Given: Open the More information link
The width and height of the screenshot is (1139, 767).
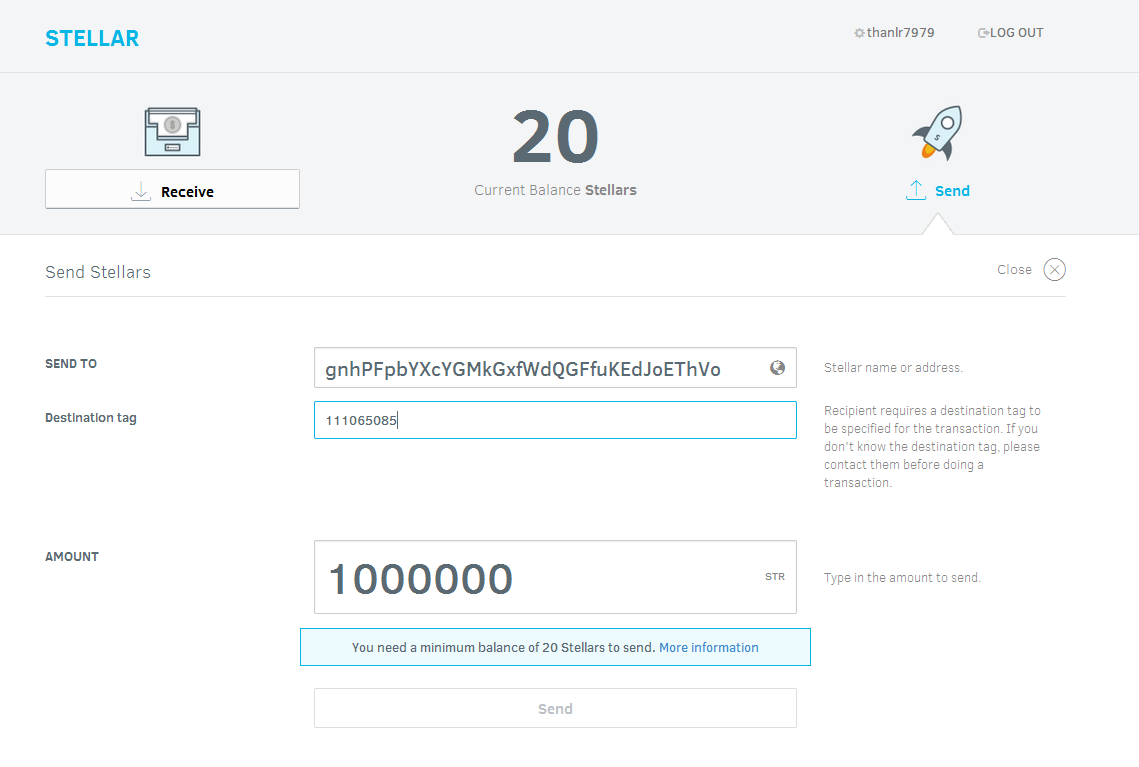Looking at the screenshot, I should point(708,647).
